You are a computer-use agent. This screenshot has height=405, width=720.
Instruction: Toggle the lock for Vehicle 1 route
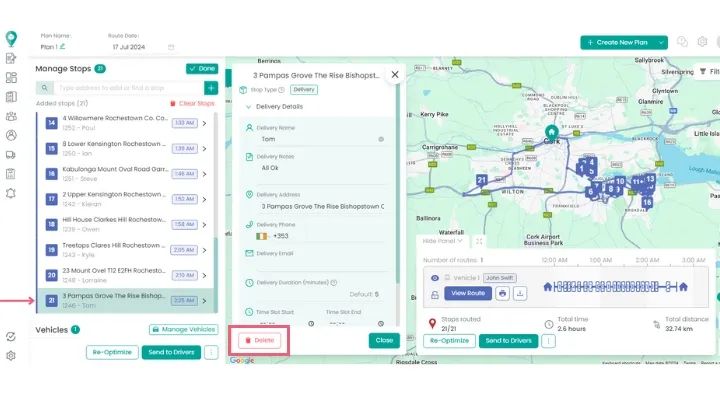coord(434,294)
